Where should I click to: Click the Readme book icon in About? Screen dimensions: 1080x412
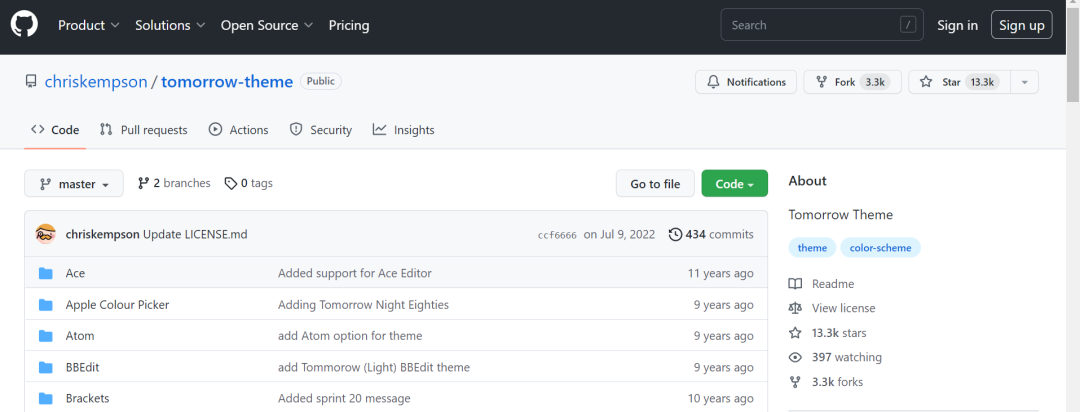795,284
